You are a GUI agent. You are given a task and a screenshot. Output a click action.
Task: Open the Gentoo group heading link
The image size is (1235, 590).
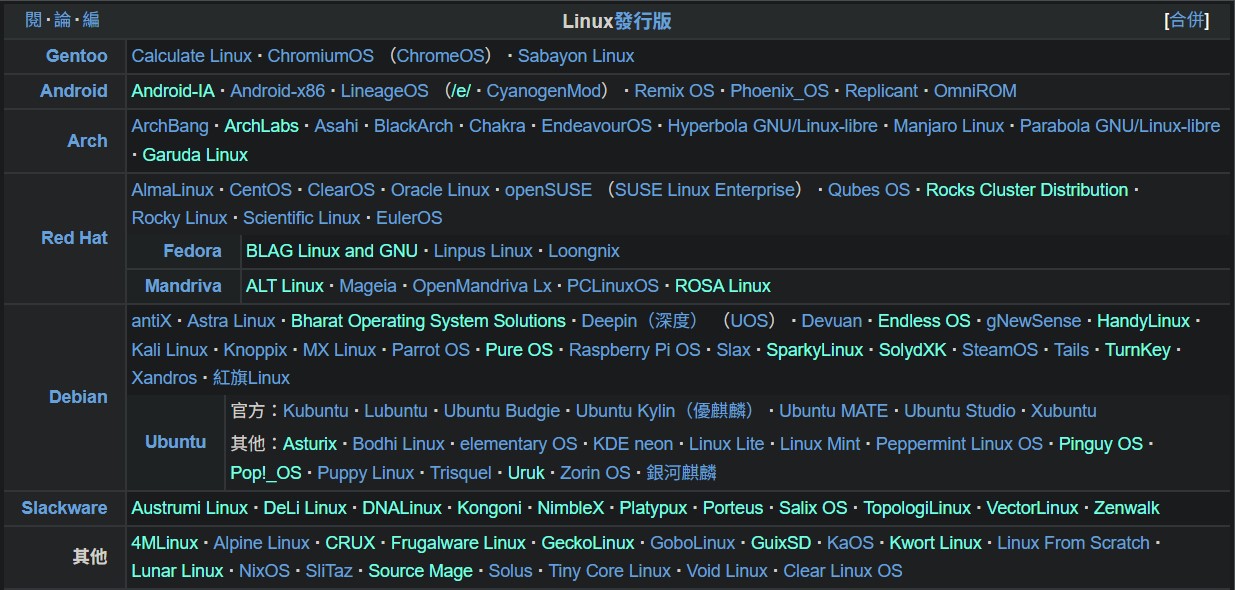[x=76, y=56]
